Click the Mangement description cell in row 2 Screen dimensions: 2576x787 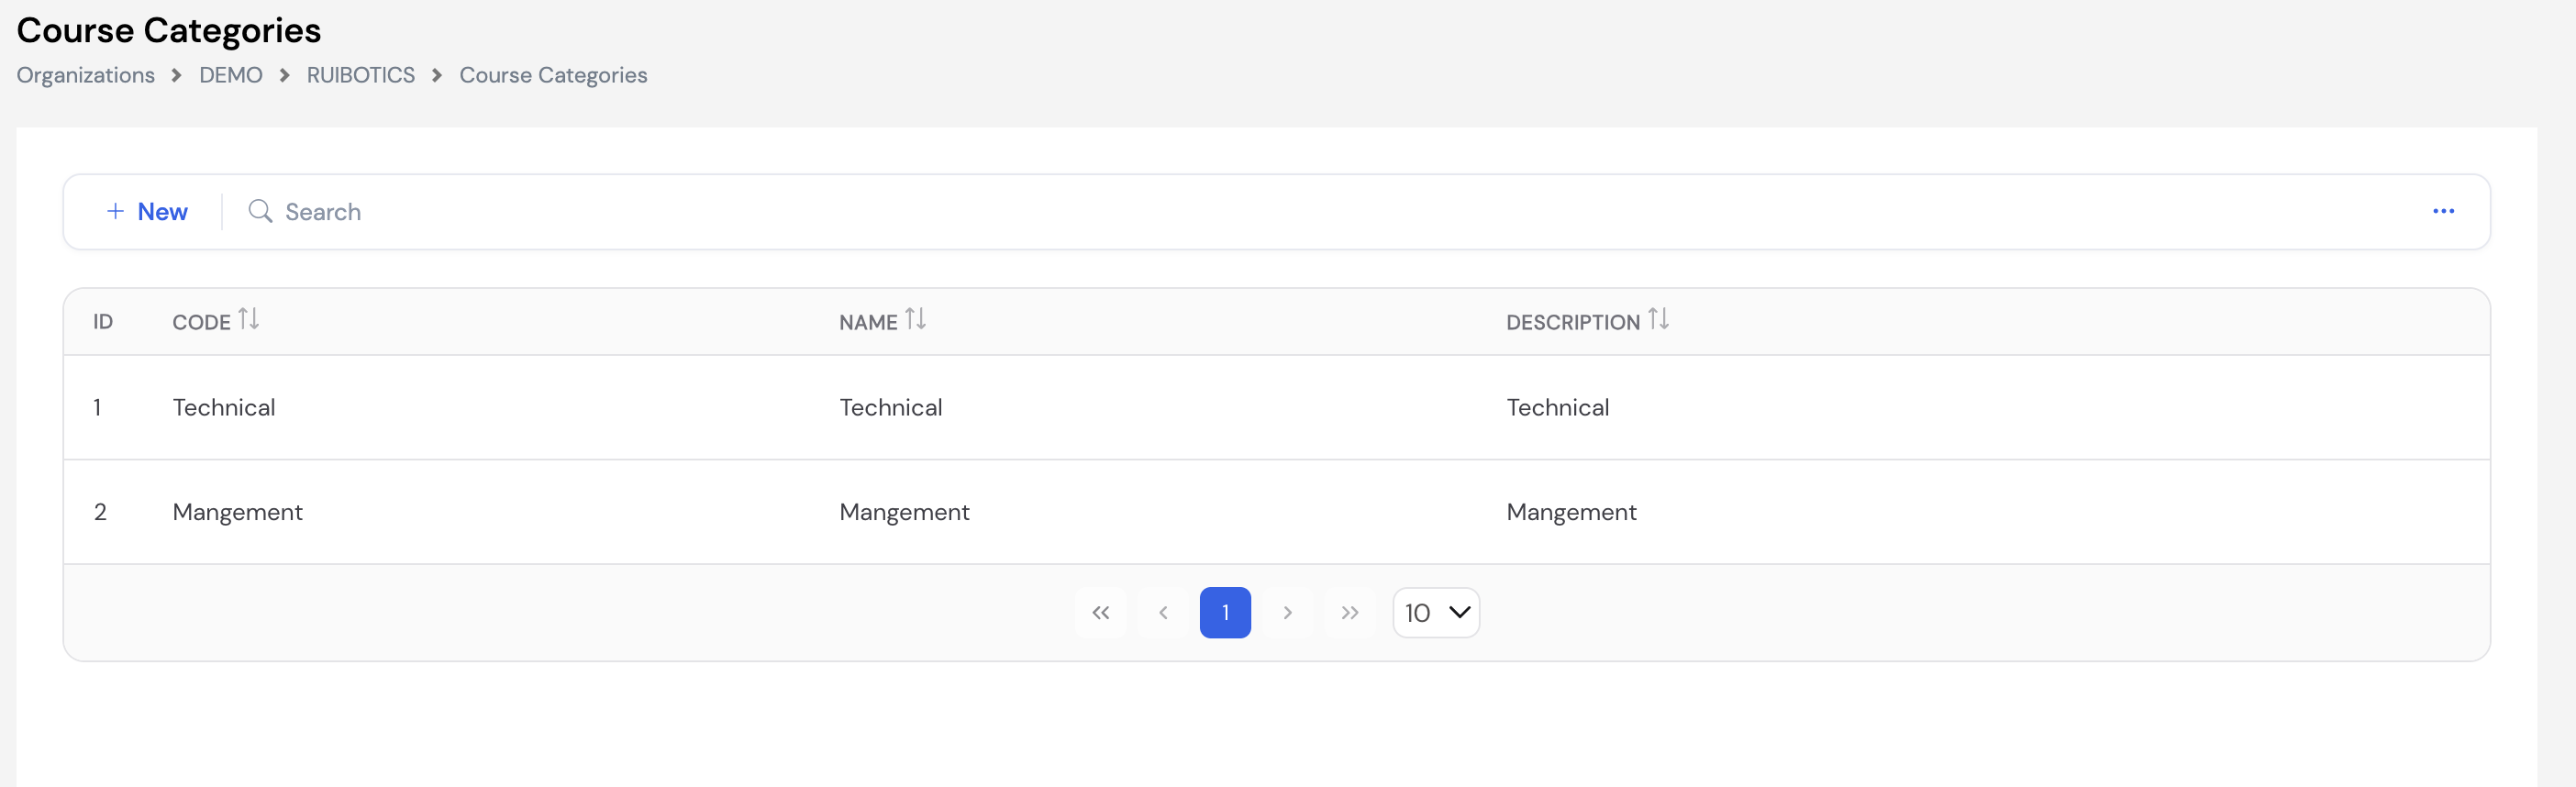1572,512
